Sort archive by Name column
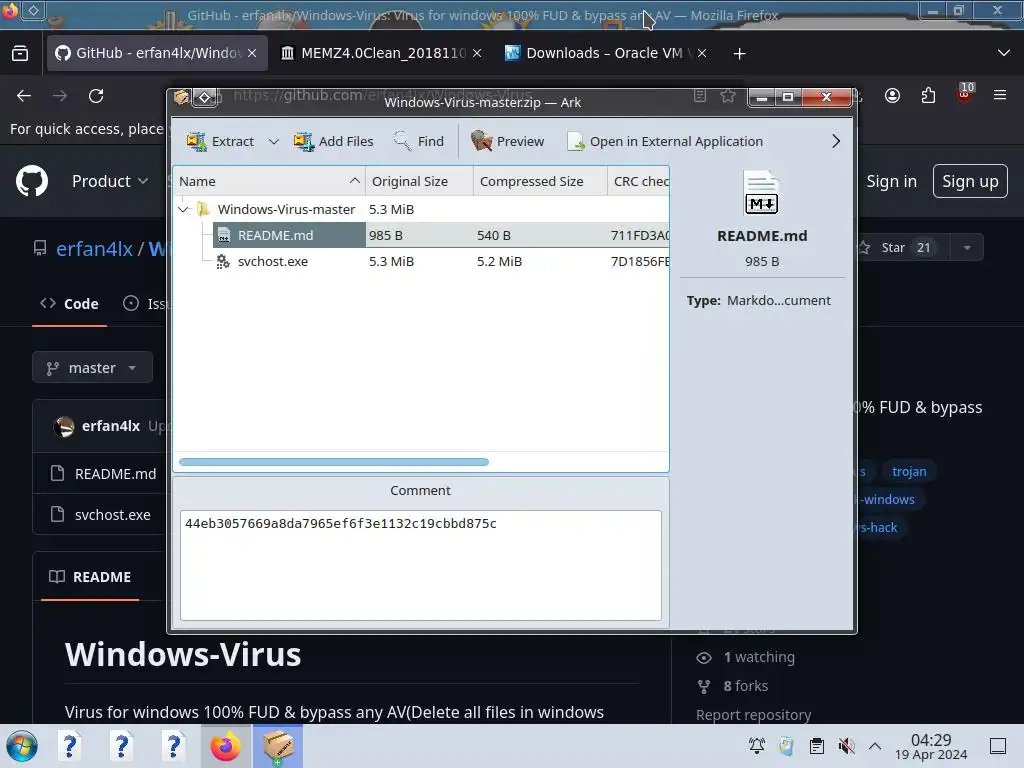This screenshot has width=1024, height=768. pyautogui.click(x=269, y=182)
